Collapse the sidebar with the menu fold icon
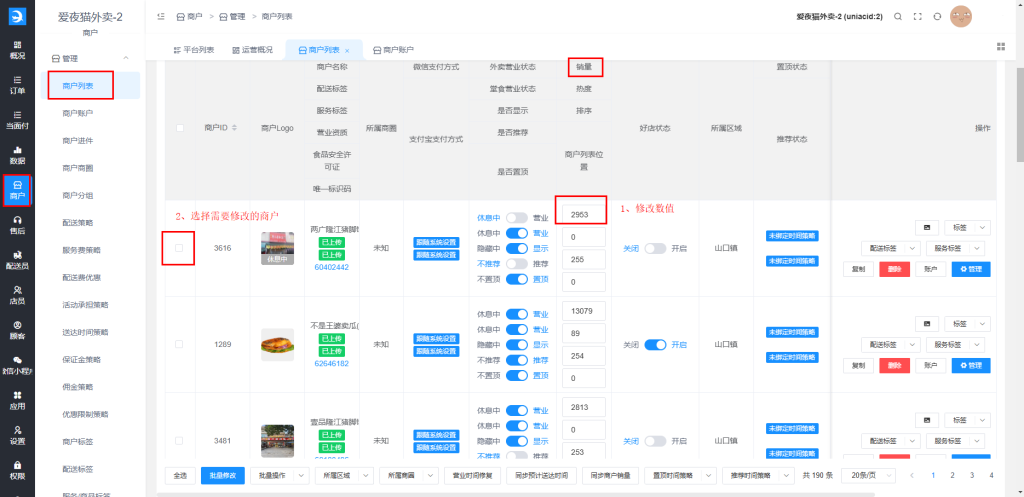Image resolution: width=1024 pixels, height=497 pixels. click(162, 17)
